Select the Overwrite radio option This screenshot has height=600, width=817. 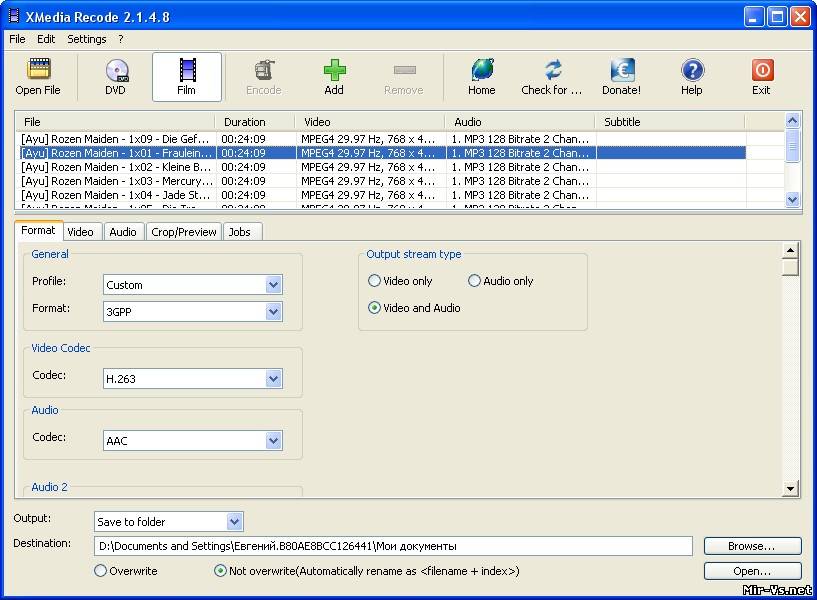point(100,571)
